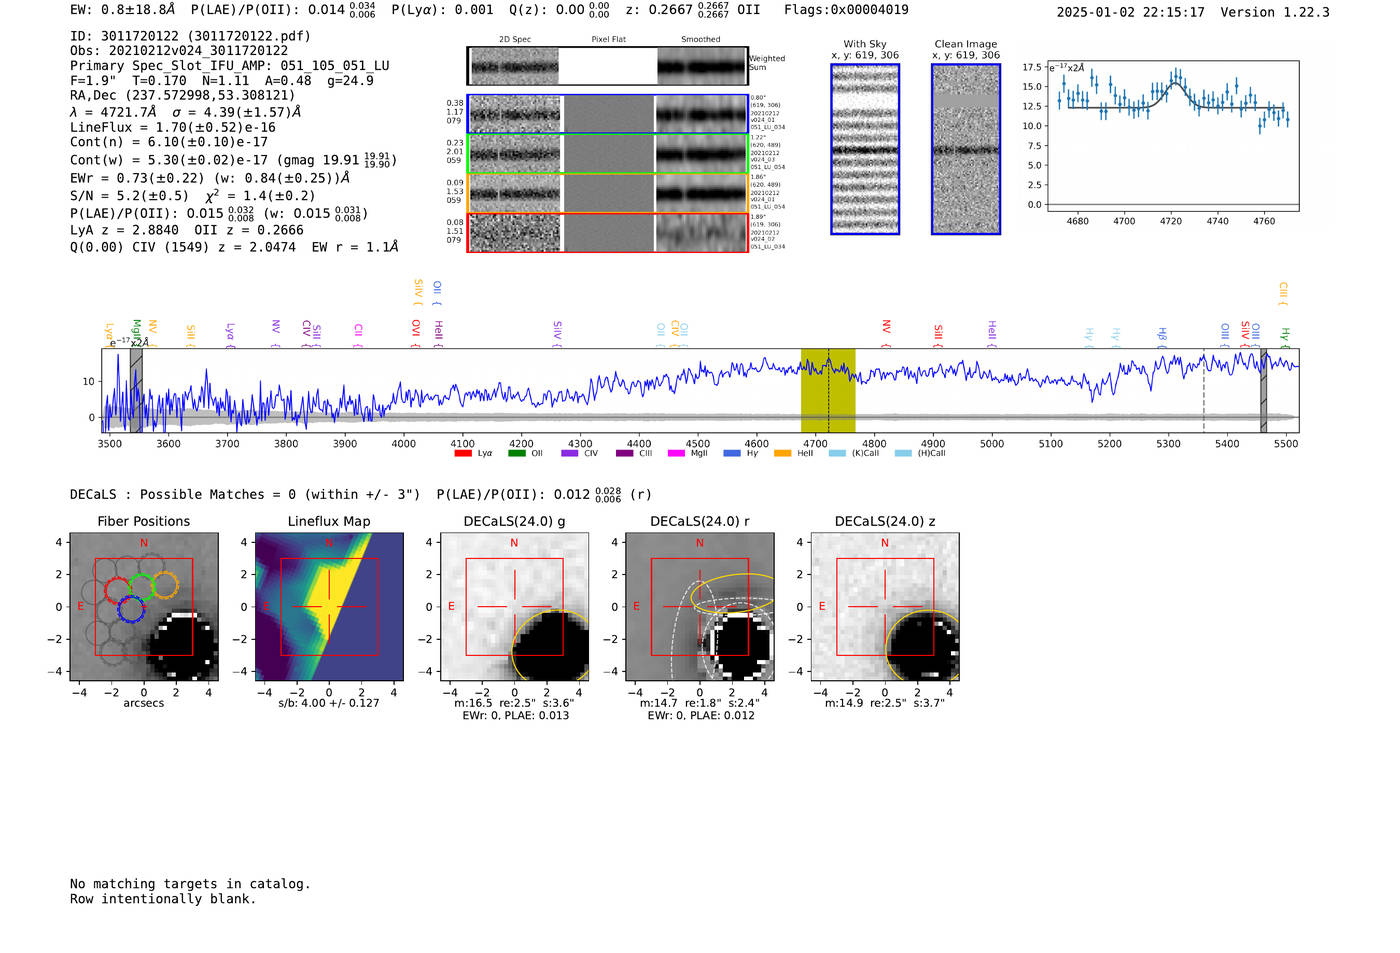Open the Lineflux Map panel
Image resolution: width=1400 pixels, height=953 pixels.
(x=329, y=607)
